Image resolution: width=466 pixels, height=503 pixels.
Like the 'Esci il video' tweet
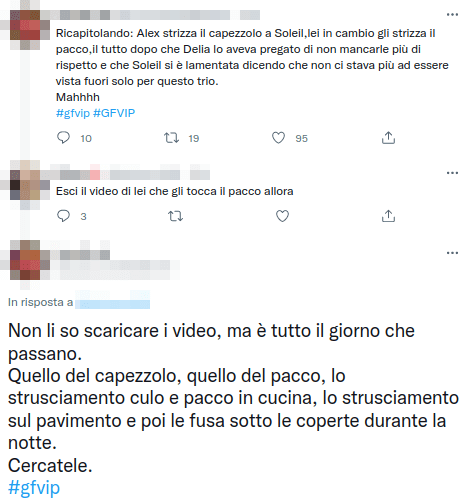[x=282, y=216]
